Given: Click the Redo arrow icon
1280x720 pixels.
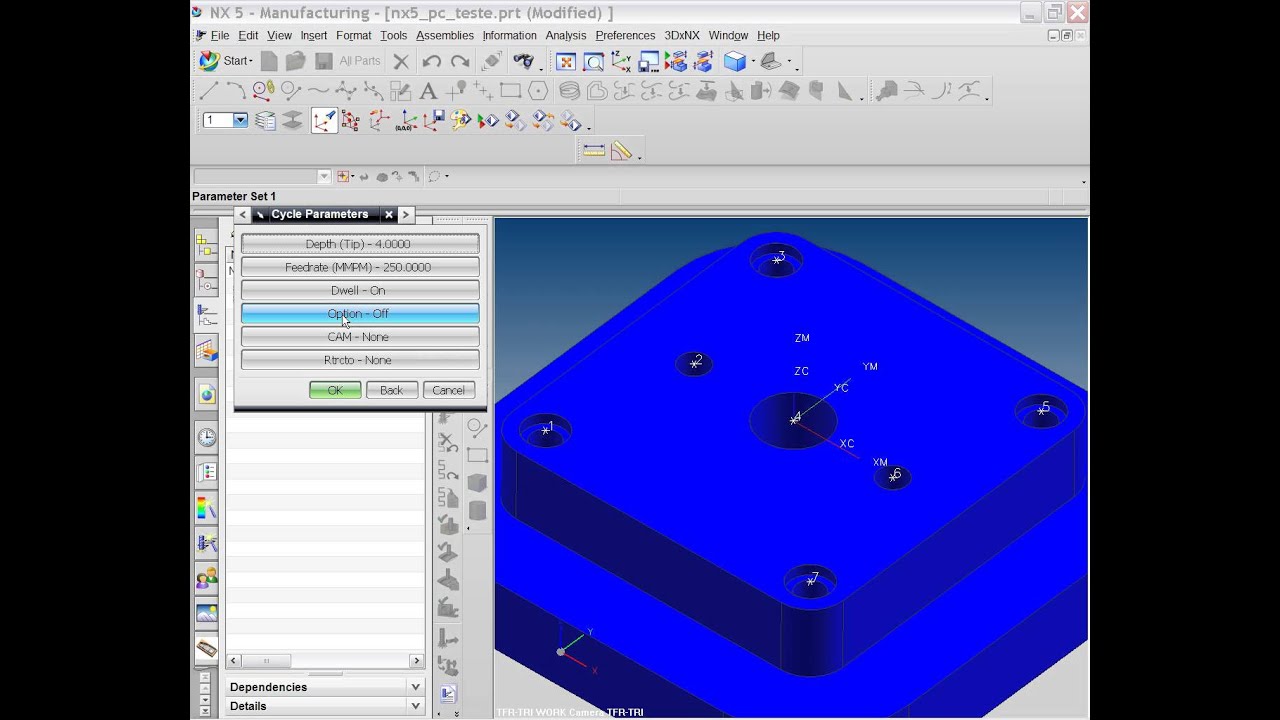Looking at the screenshot, I should (x=460, y=62).
